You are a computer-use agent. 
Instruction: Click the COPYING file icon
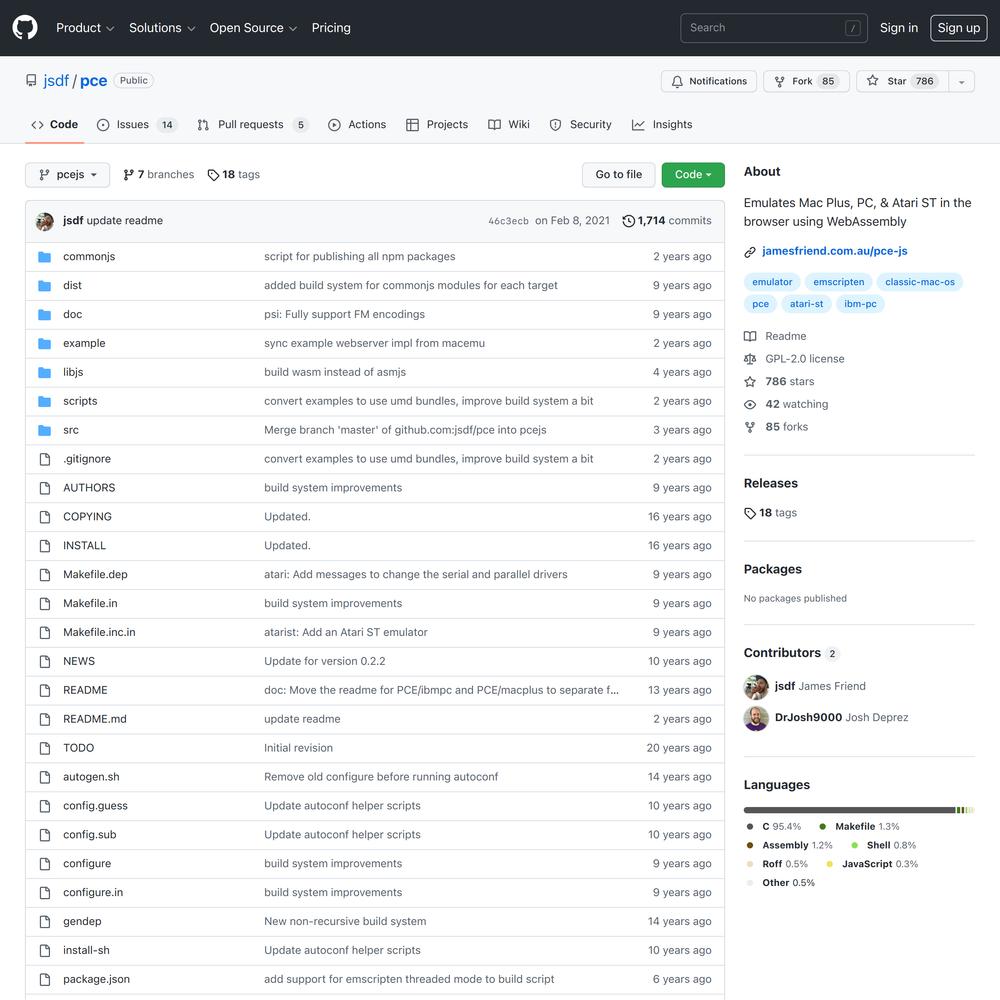pos(45,517)
